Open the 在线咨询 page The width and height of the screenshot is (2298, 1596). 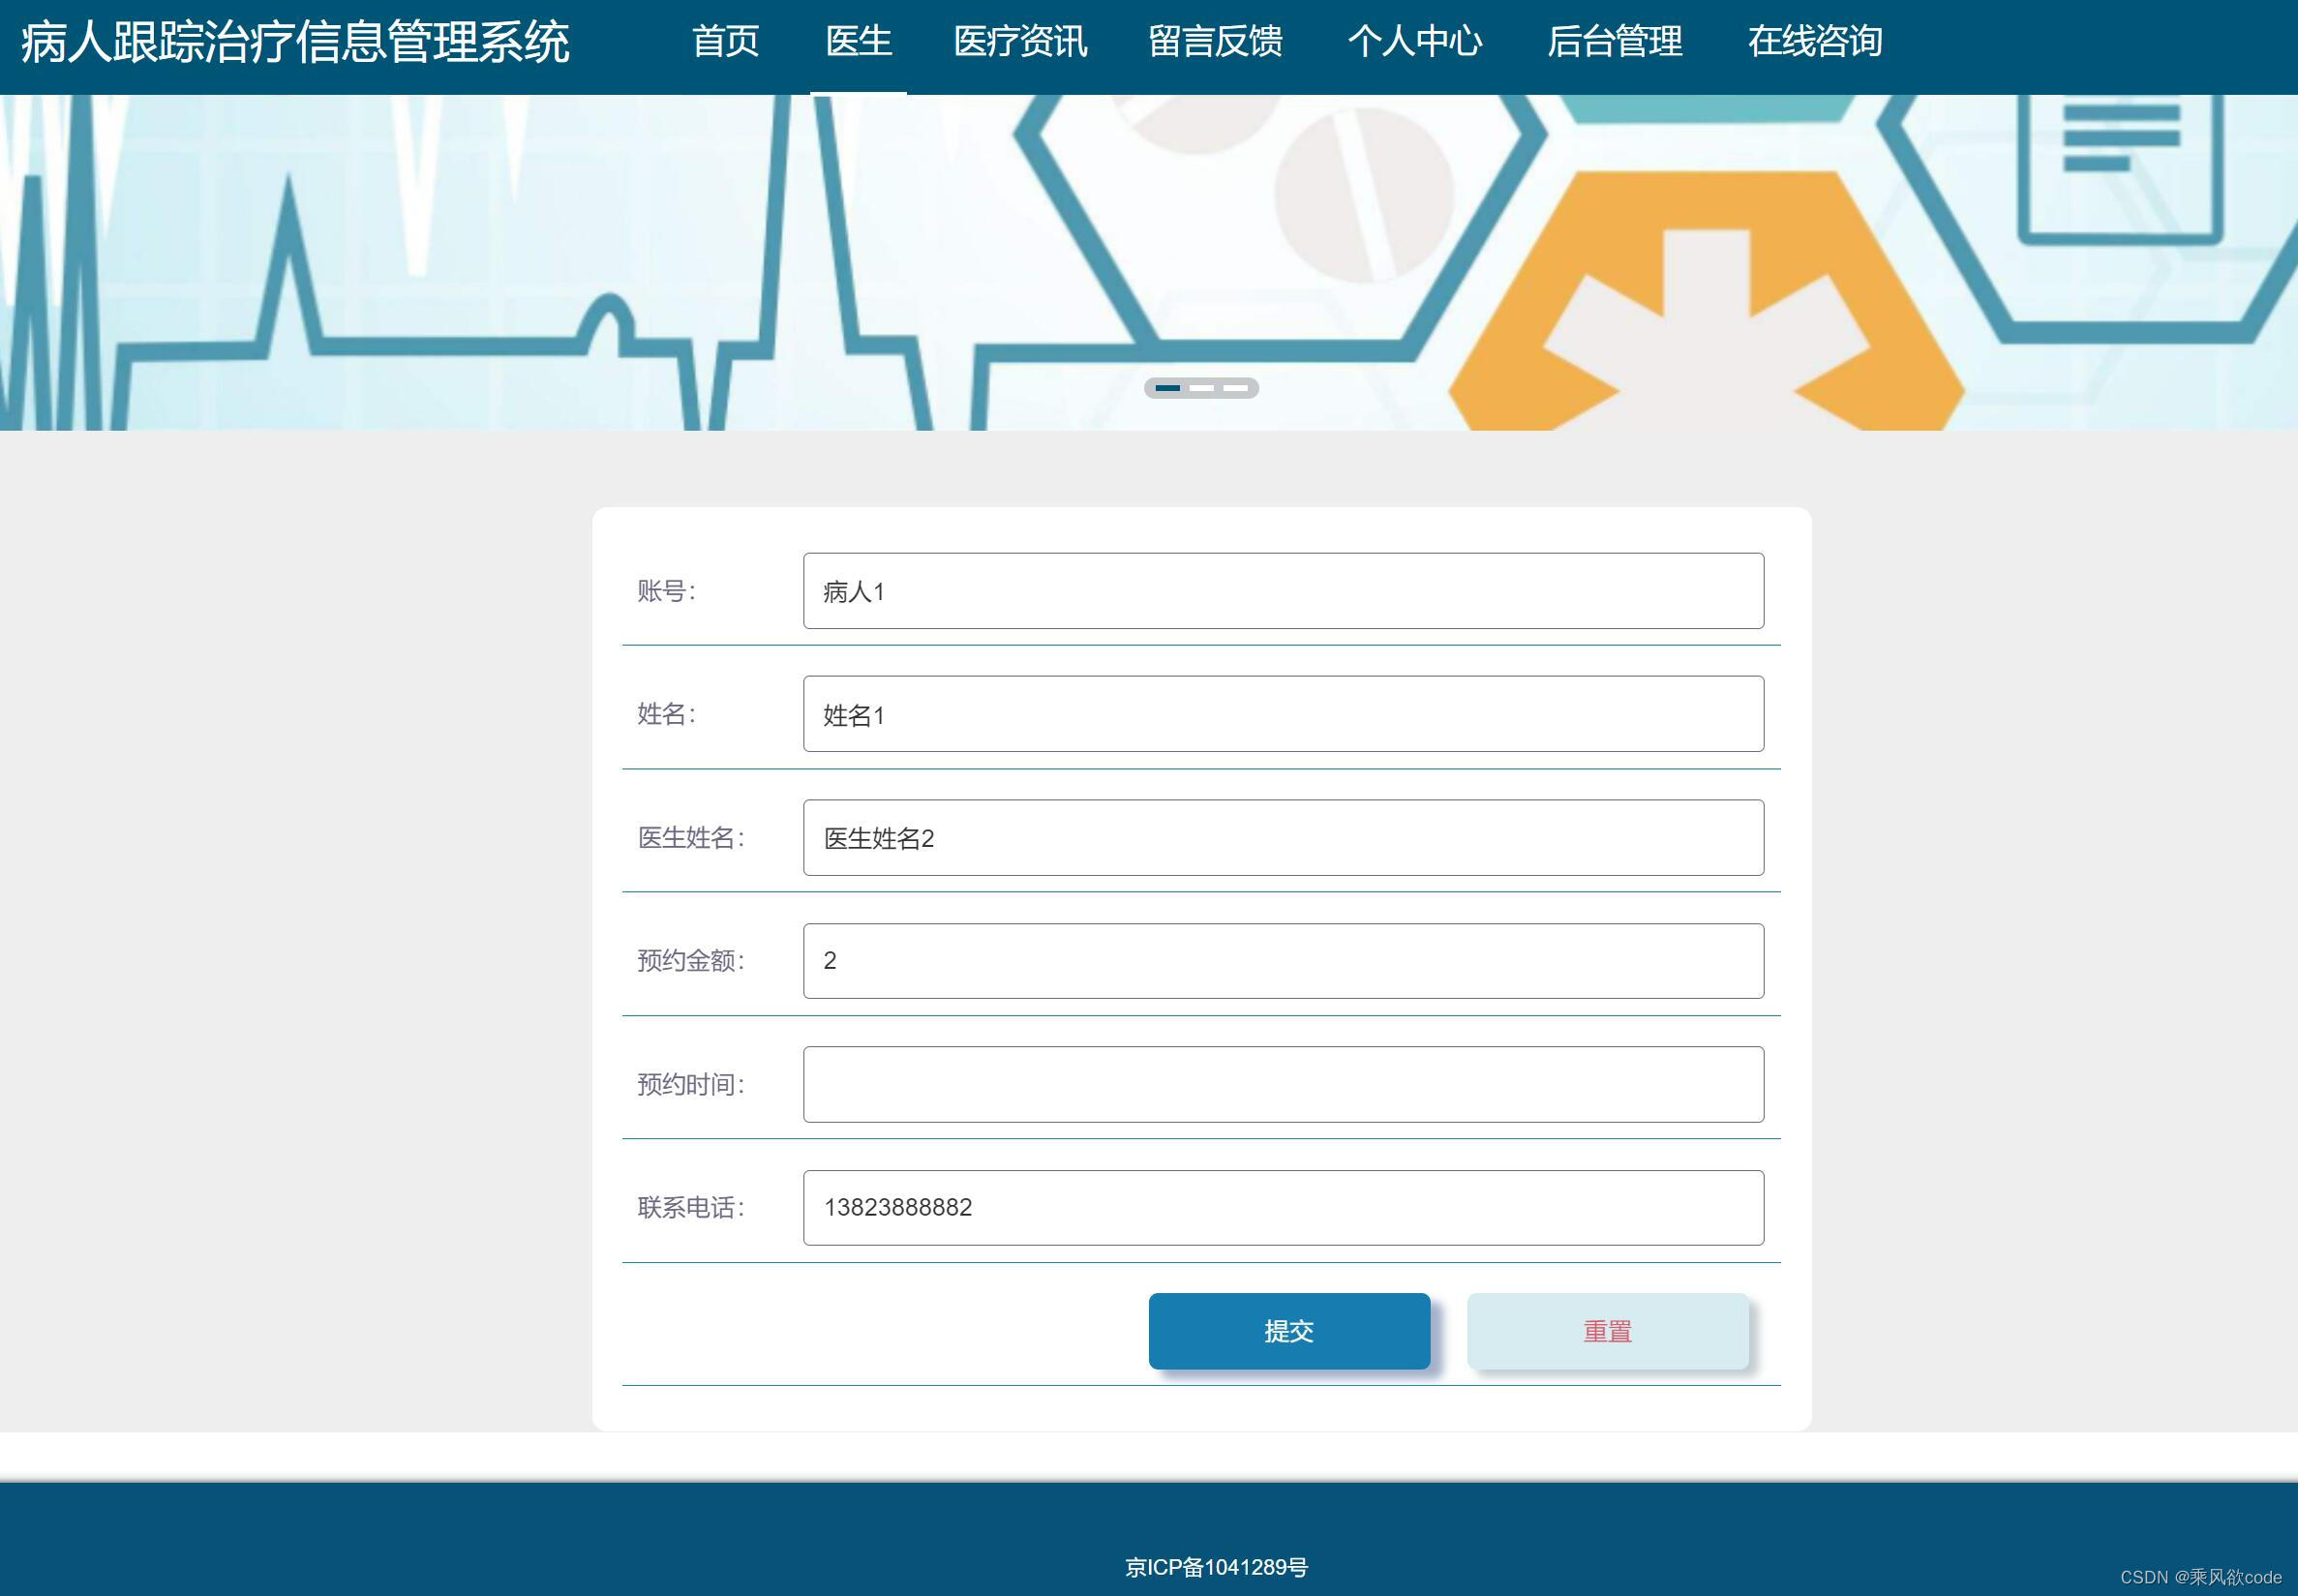tap(1815, 42)
